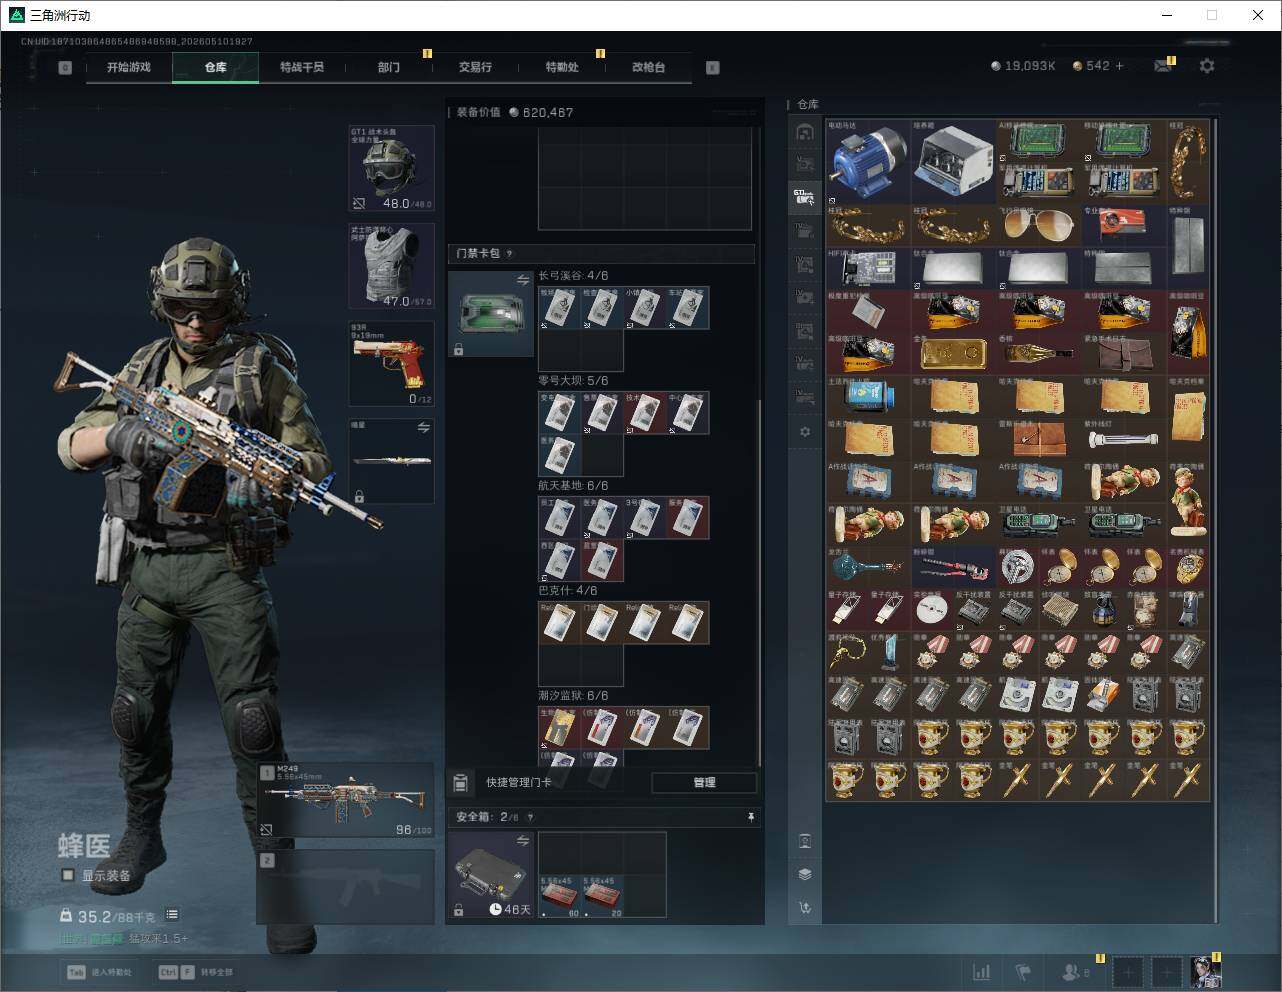
Task: Open the storage sidebar gear settings
Action: click(805, 432)
